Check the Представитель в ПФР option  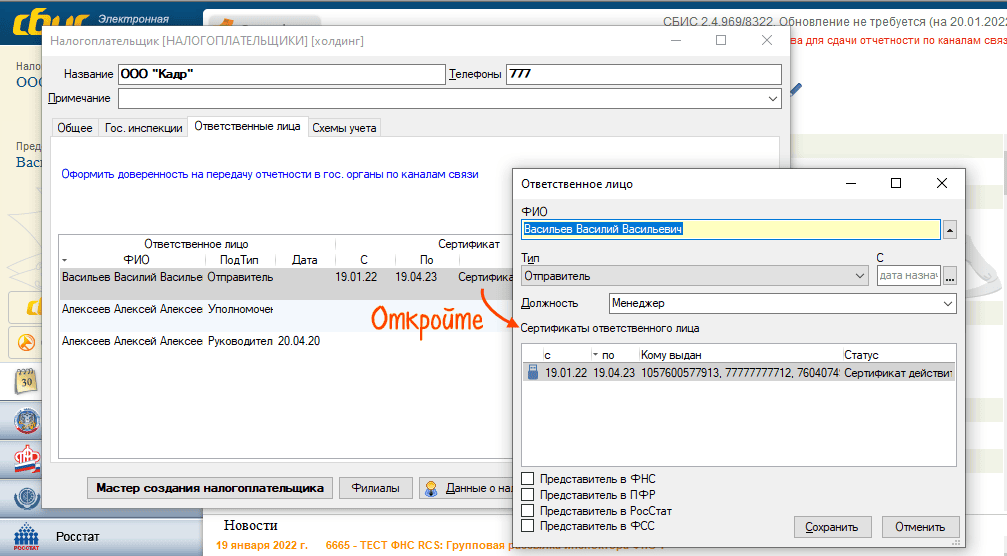[528, 495]
